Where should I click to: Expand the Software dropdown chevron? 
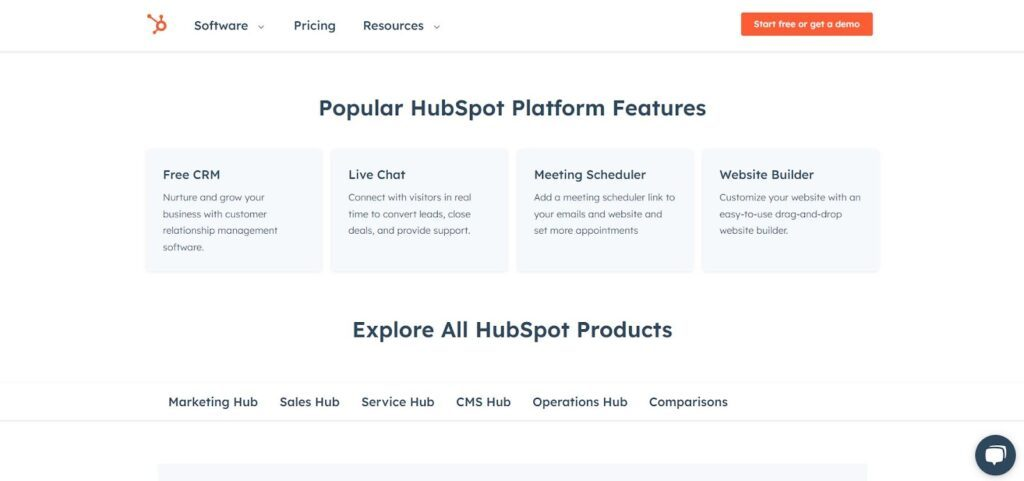point(261,27)
